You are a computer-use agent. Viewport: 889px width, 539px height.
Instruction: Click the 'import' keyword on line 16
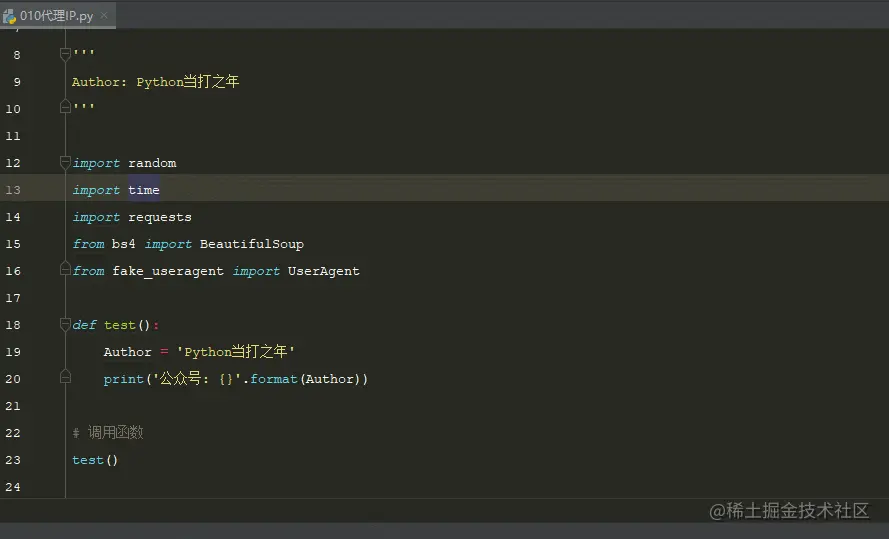256,271
